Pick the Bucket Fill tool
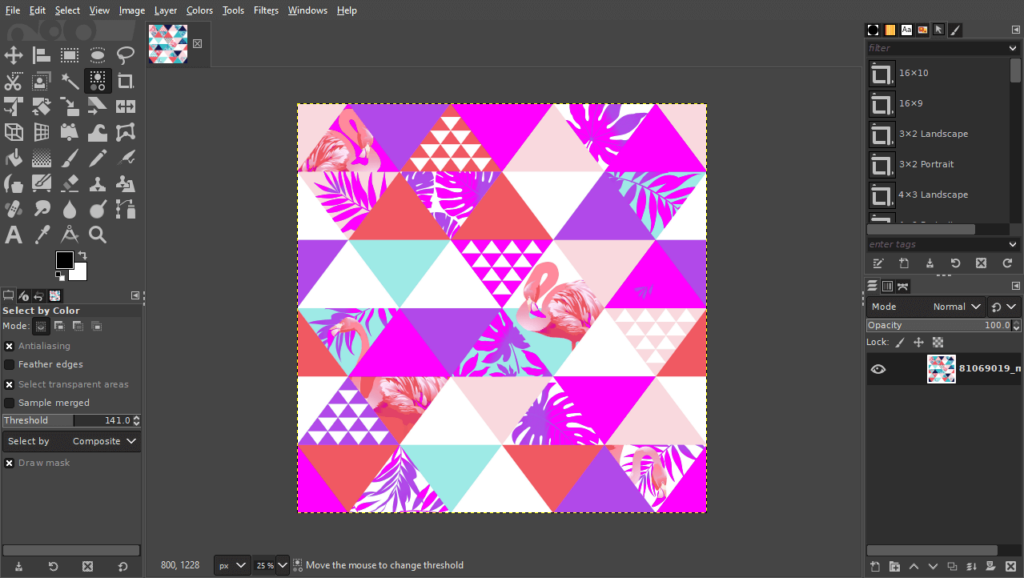This screenshot has width=1024, height=578. tap(15, 157)
